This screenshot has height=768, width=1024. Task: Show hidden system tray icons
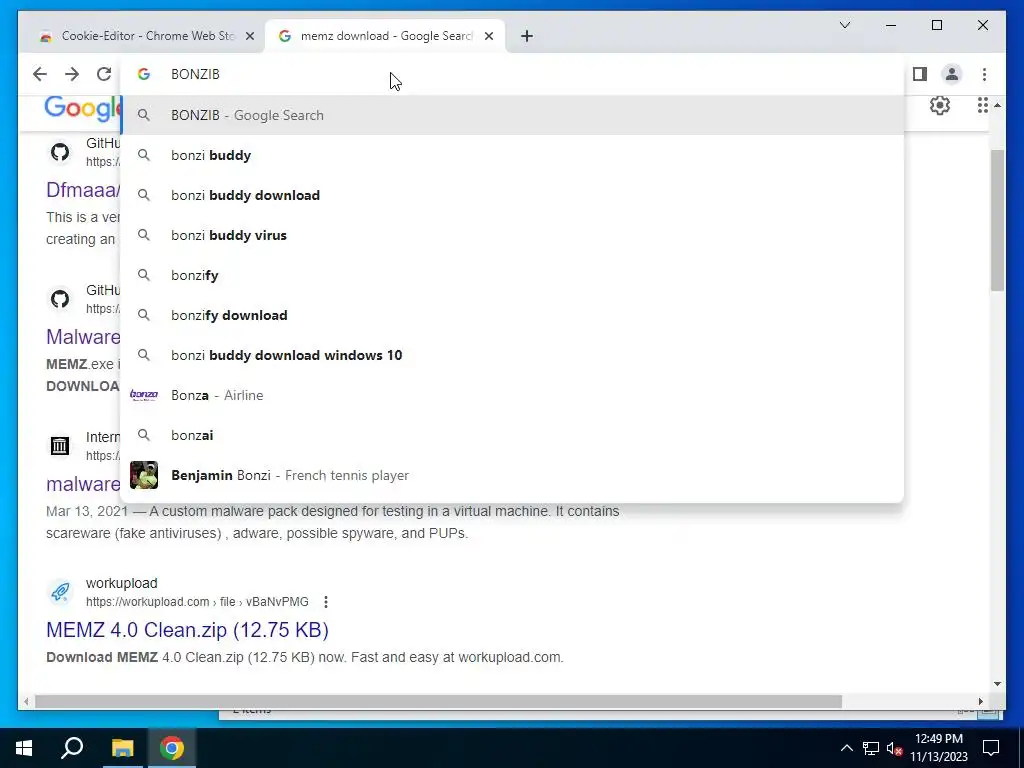[x=846, y=748]
